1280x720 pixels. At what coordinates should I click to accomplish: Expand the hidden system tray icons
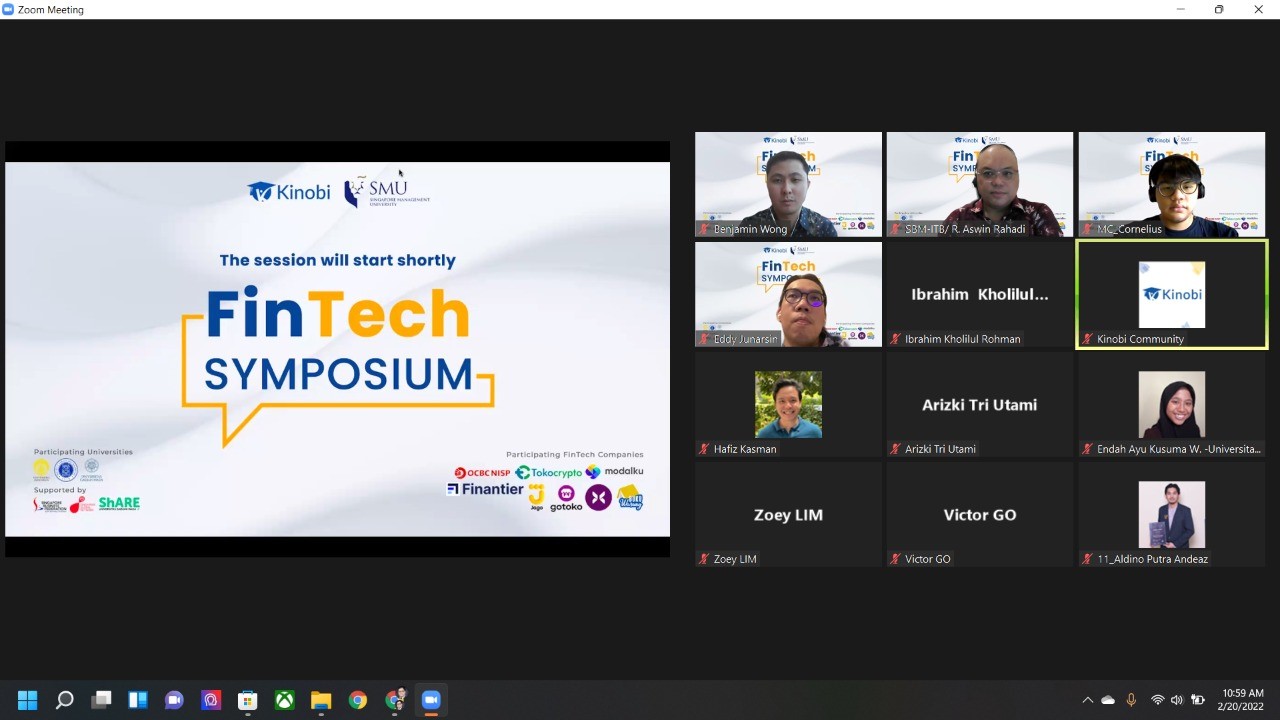pyautogui.click(x=1087, y=700)
